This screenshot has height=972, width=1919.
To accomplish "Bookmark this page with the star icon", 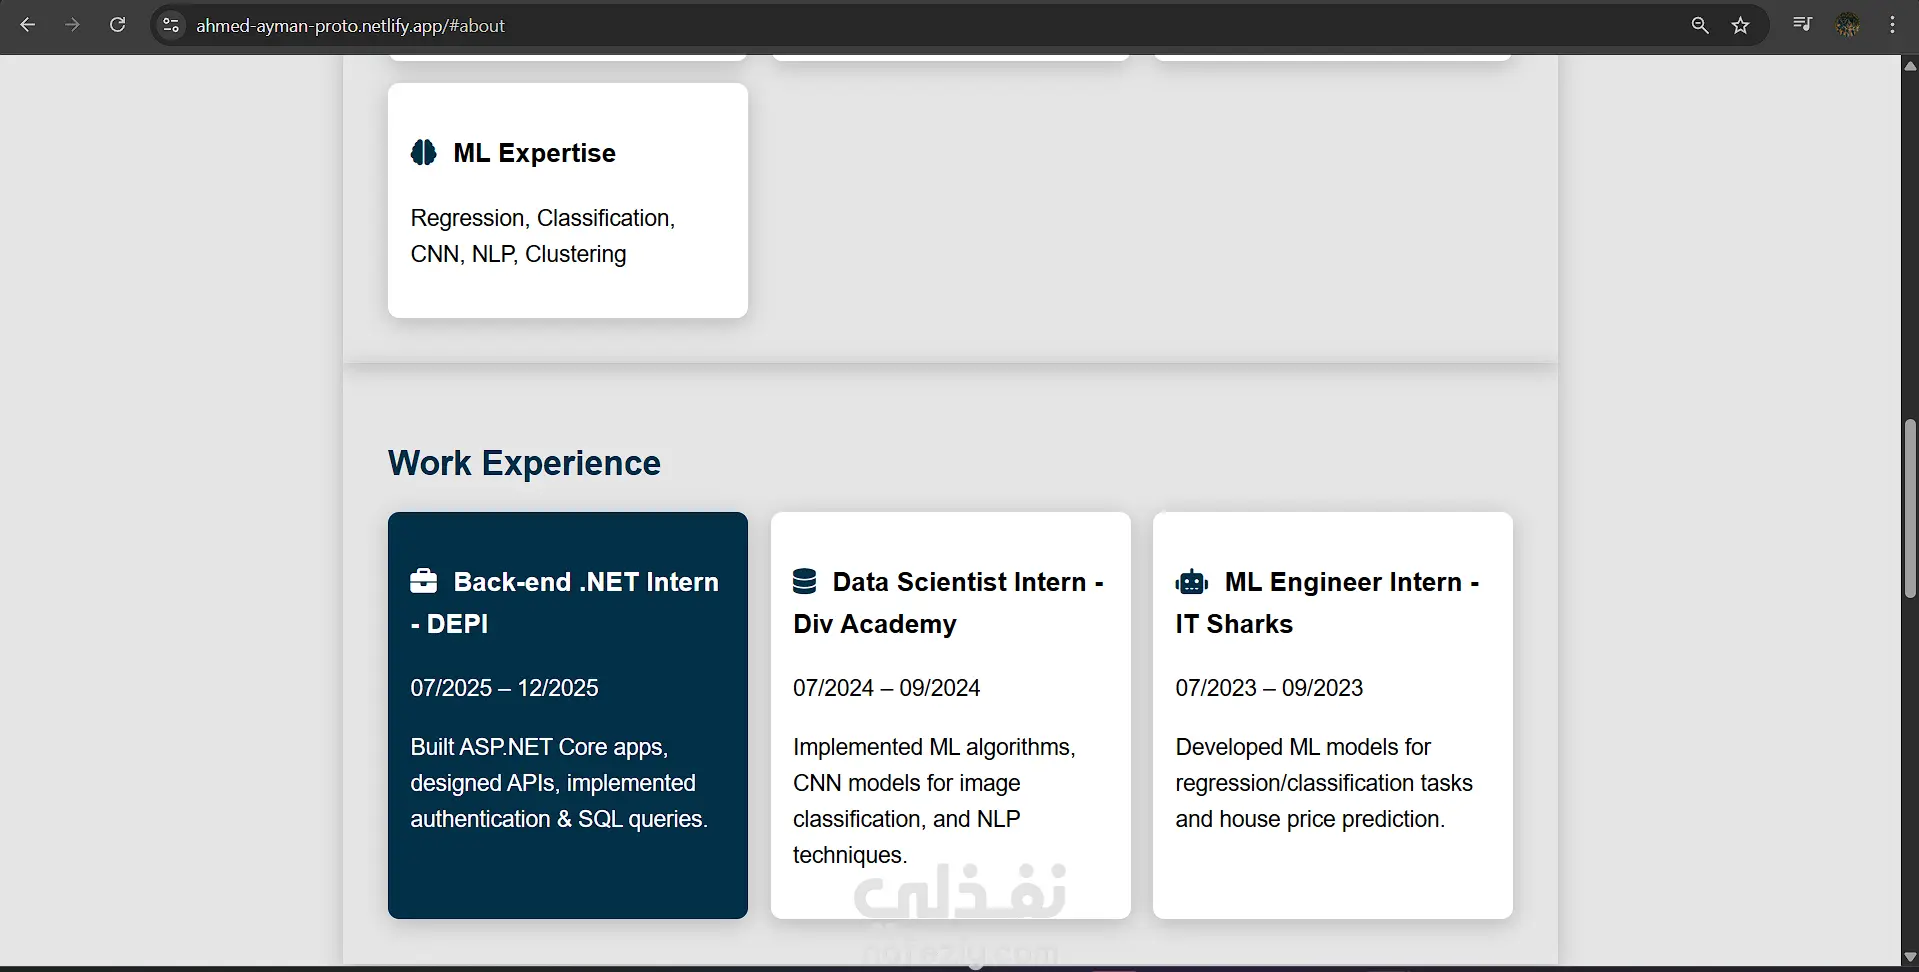I will pos(1741,25).
